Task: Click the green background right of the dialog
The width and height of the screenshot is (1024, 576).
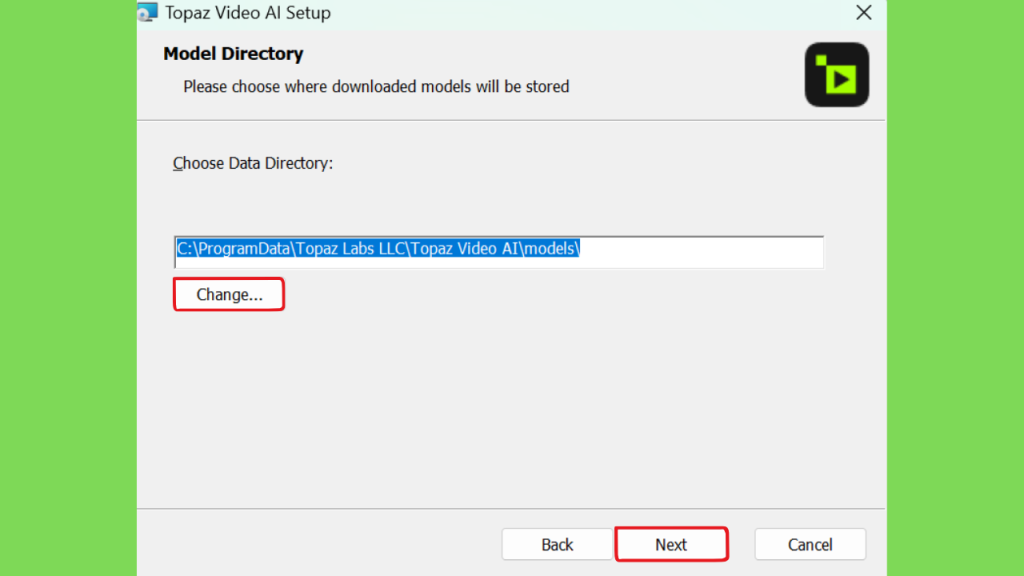Action: tap(955, 288)
